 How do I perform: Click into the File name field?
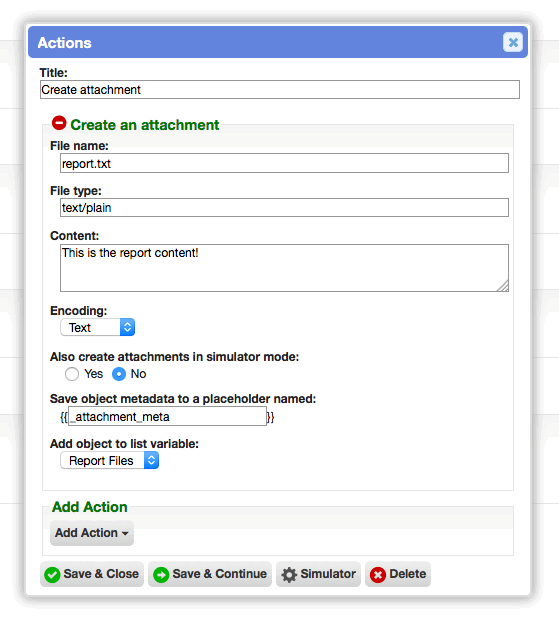point(284,163)
